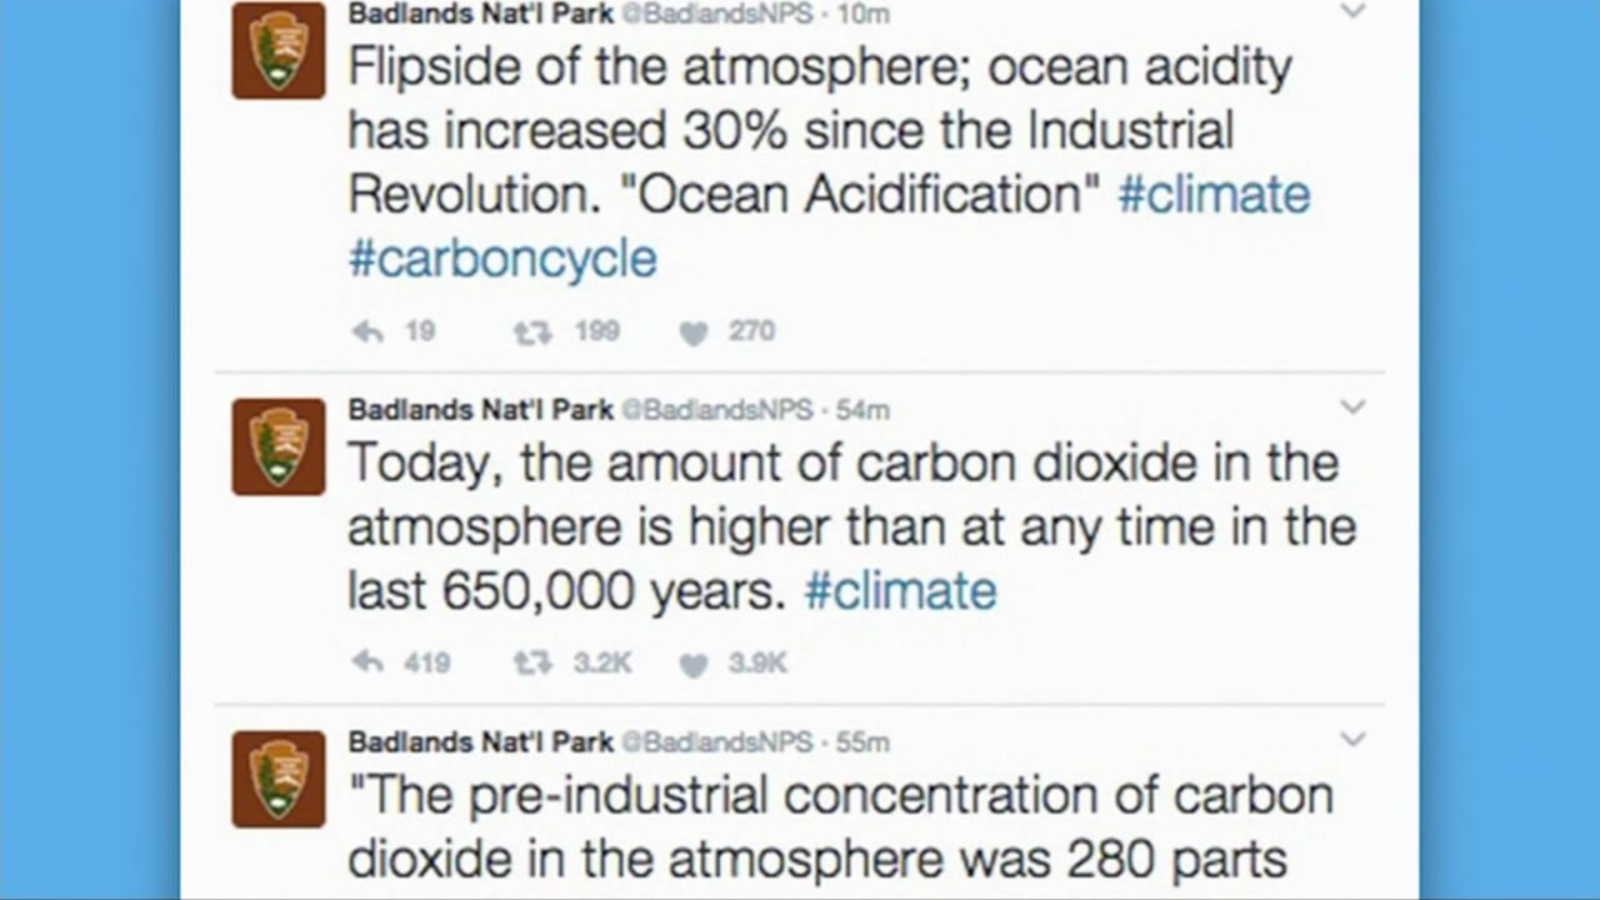The width and height of the screenshot is (1600, 900).
Task: Click the 10m timestamp on top tweet
Action: click(863, 14)
